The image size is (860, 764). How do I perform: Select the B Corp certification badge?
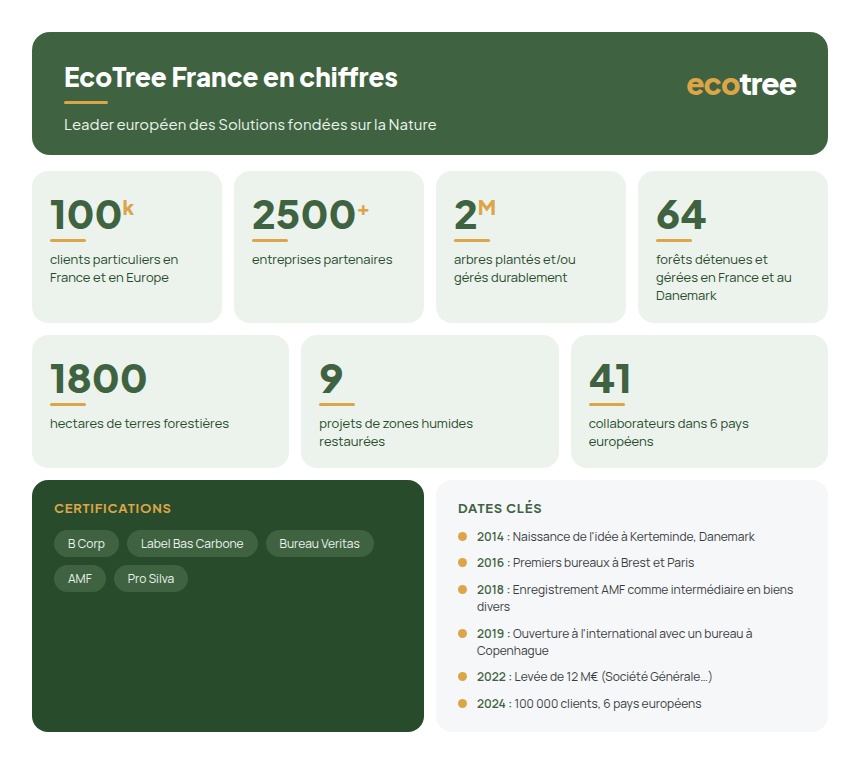(x=86, y=544)
